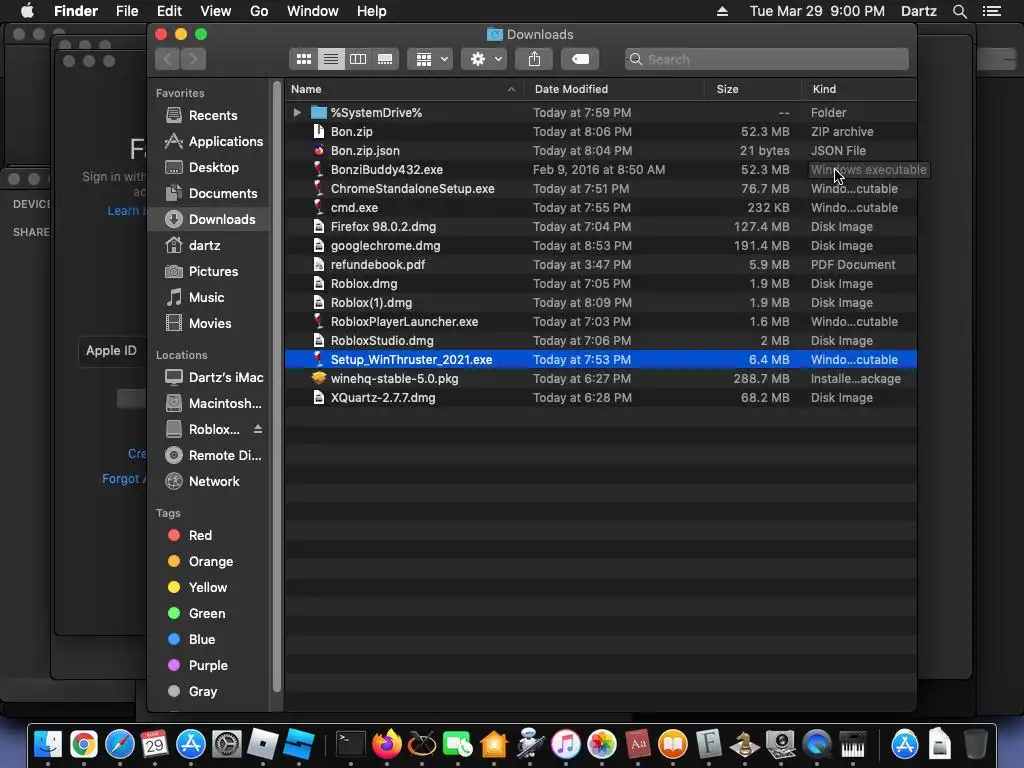Image resolution: width=1024 pixels, height=768 pixels.
Task: Open the View menu
Action: click(216, 11)
